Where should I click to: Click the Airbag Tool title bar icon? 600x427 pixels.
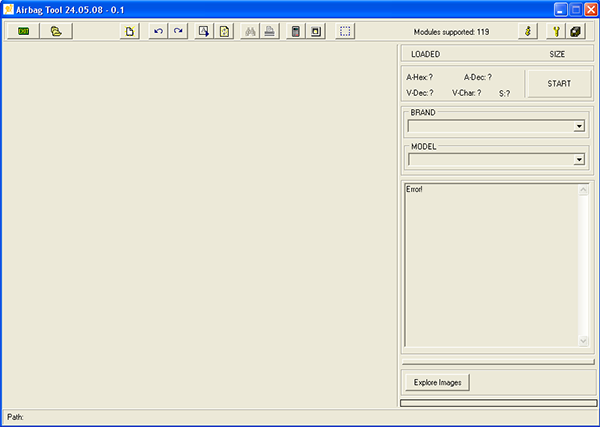(x=8, y=10)
